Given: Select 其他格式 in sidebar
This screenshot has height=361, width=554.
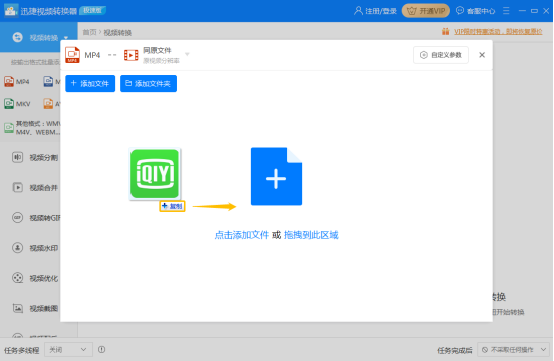Looking at the screenshot, I should click(x=33, y=128).
